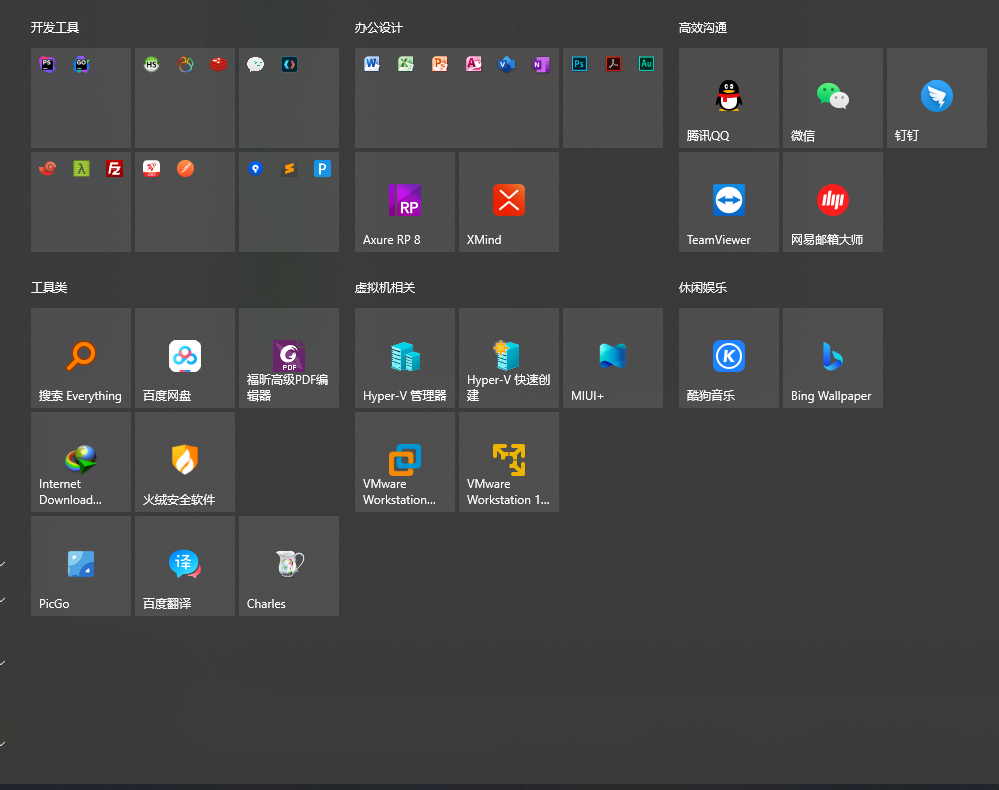999x790 pixels.
Task: Click the orange Postman icon
Action: pos(185,168)
